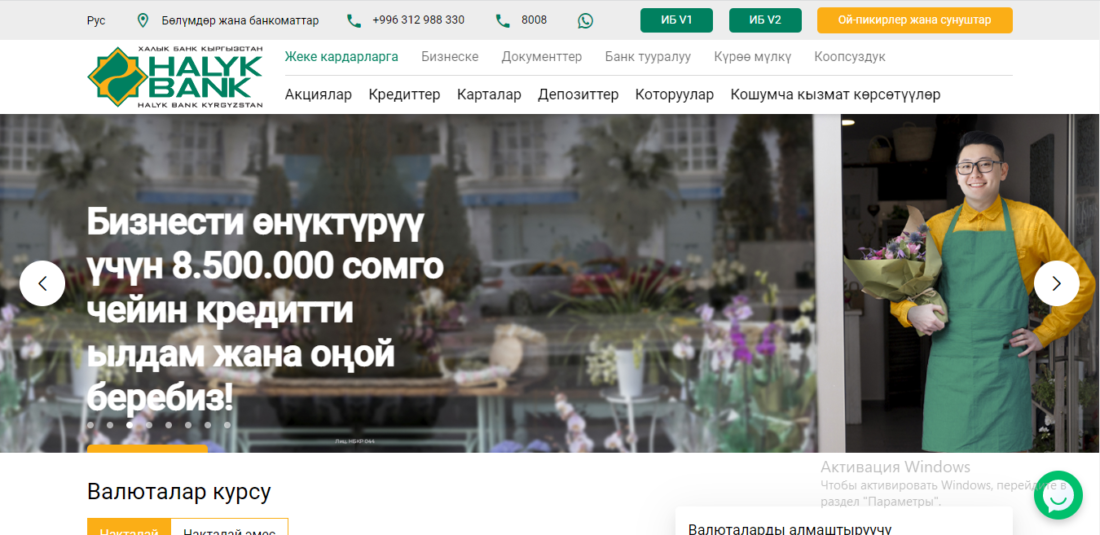Select the Накталай rates tab
1100x535 pixels.
coord(129,527)
